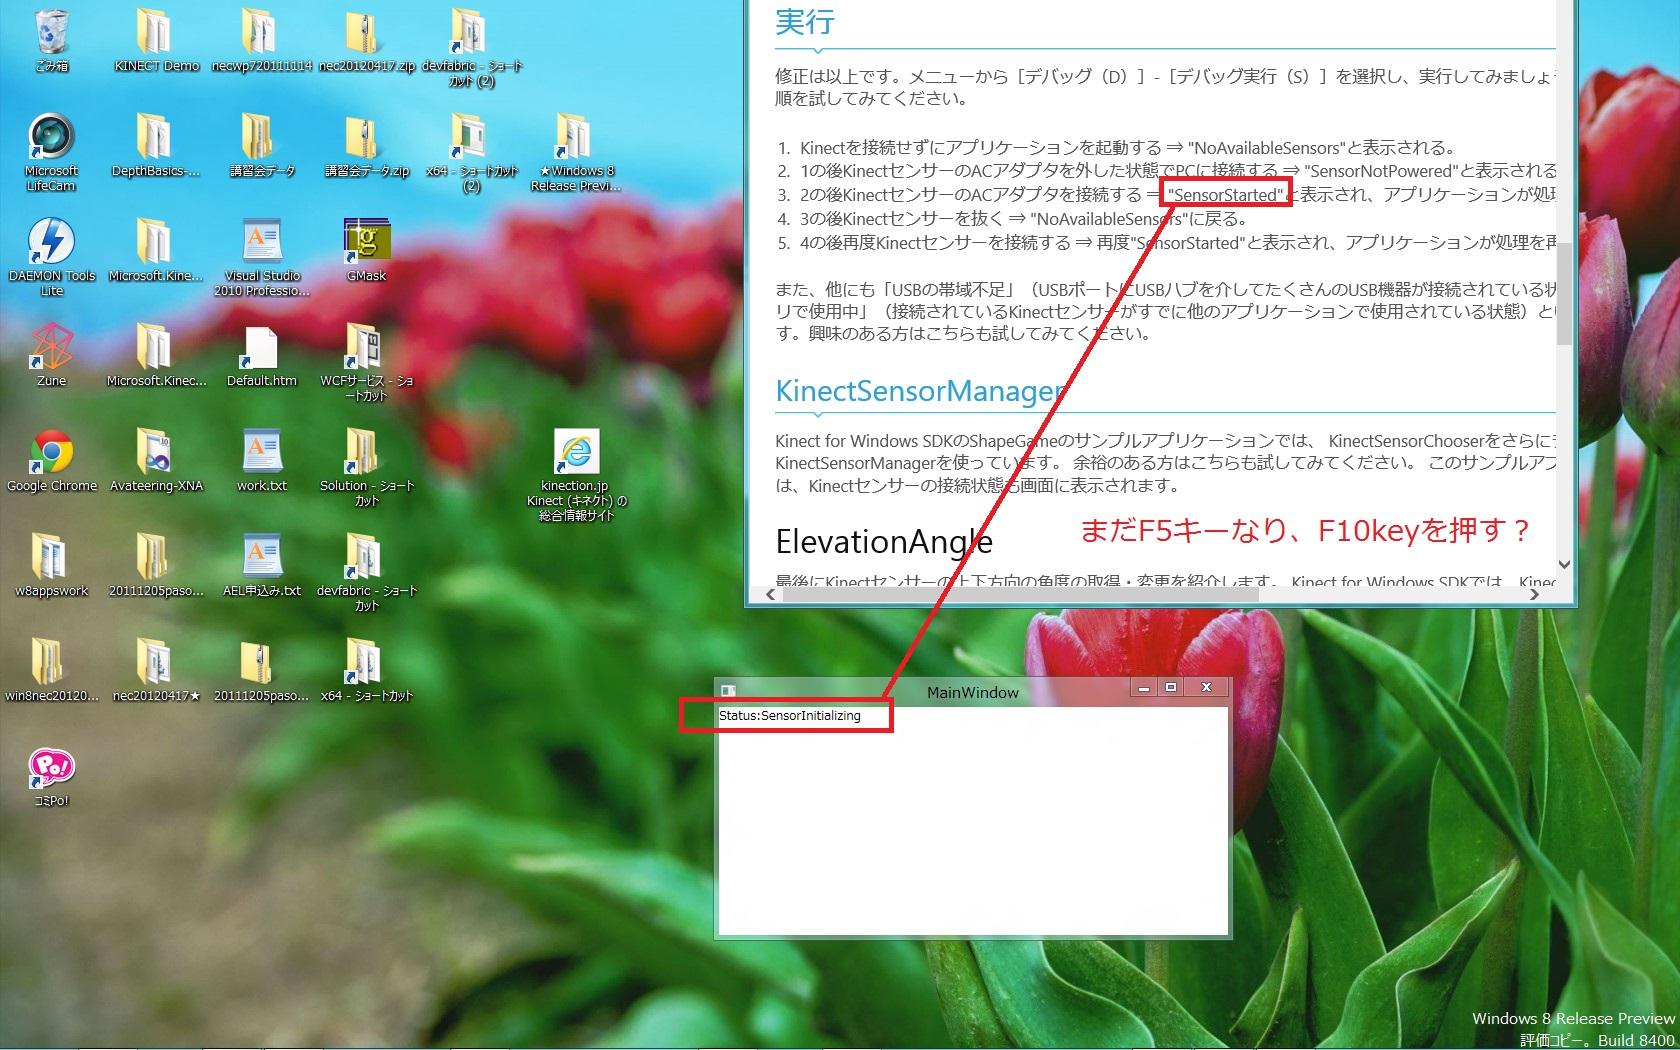Select the DAEMON Tools Lite shortcut
The image size is (1680, 1050).
pos(51,258)
